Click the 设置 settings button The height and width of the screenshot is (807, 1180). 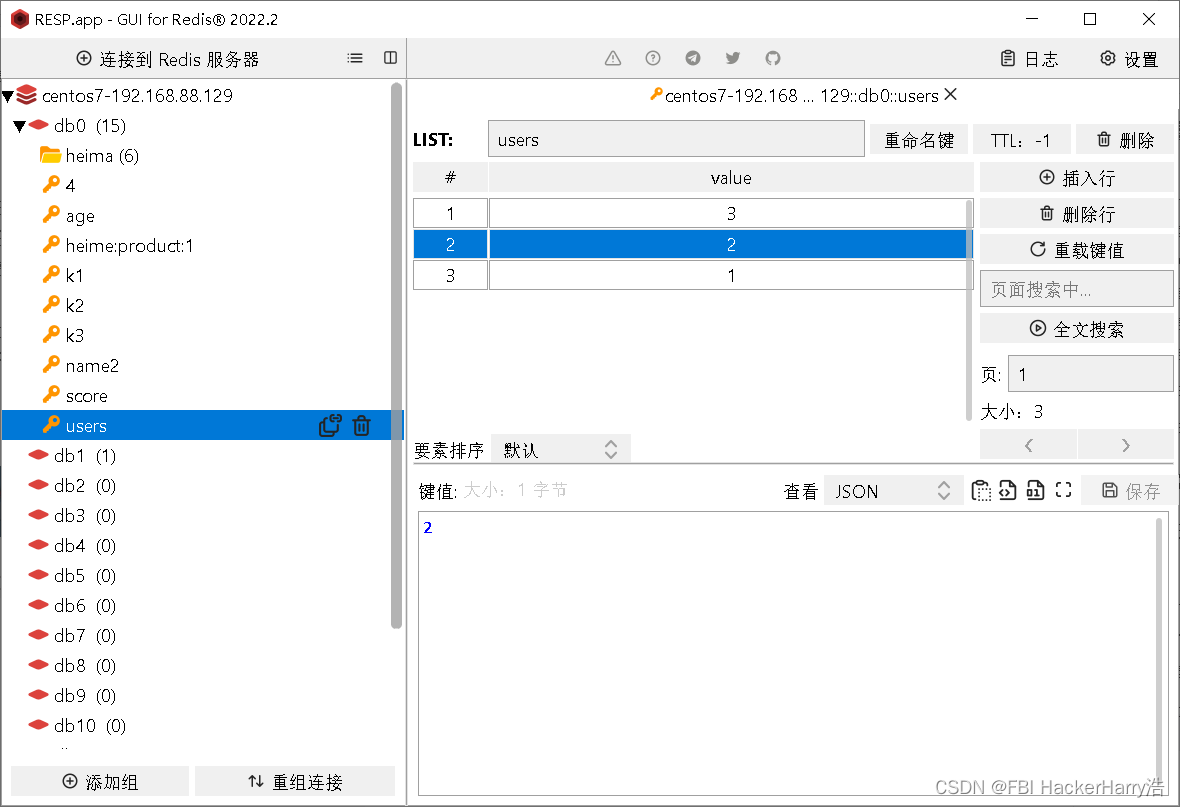[1128, 58]
